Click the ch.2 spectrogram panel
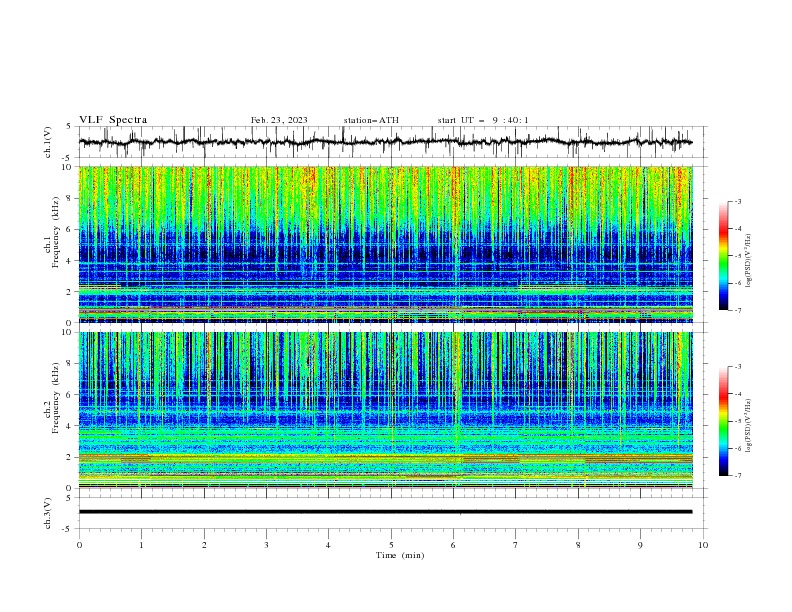This screenshot has height=612, width=792. click(x=386, y=410)
